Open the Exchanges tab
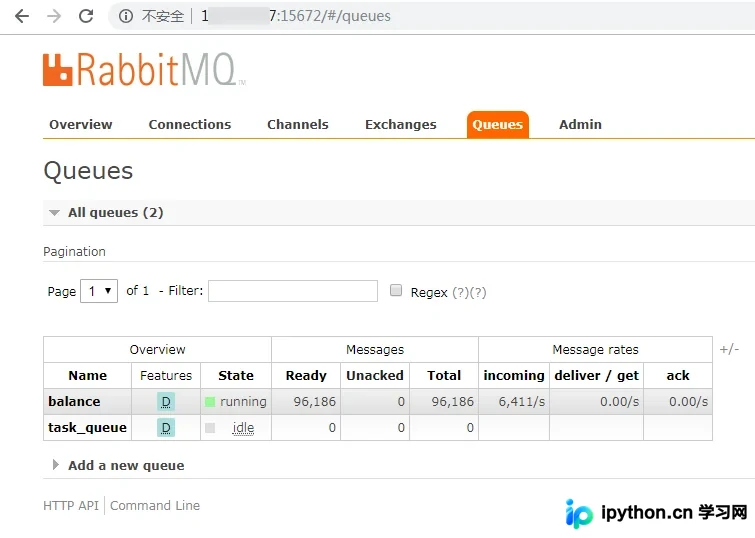Viewport: 755px width, 538px height. click(x=401, y=124)
